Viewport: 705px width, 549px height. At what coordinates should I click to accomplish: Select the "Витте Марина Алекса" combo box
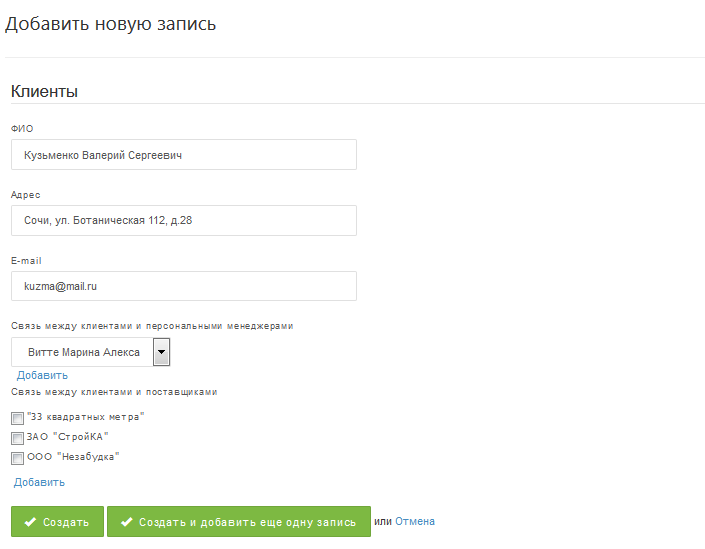pyautogui.click(x=82, y=352)
